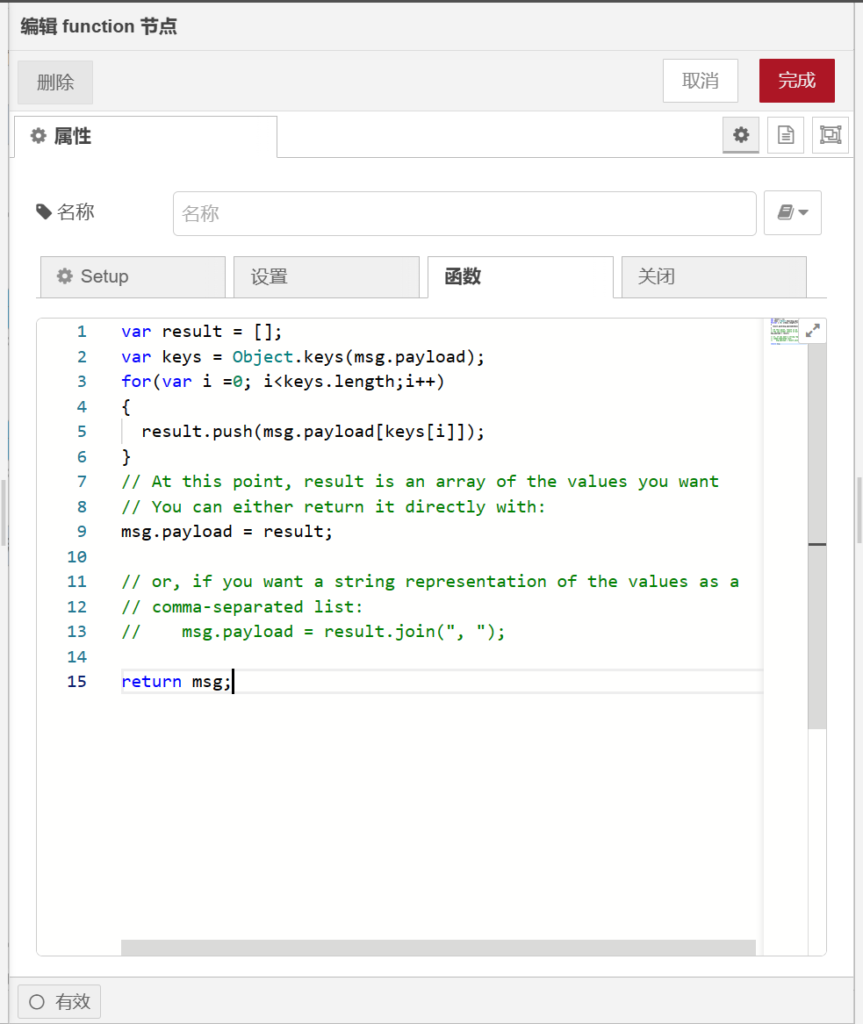Focus the 名称 name input field
The width and height of the screenshot is (863, 1024).
point(464,214)
